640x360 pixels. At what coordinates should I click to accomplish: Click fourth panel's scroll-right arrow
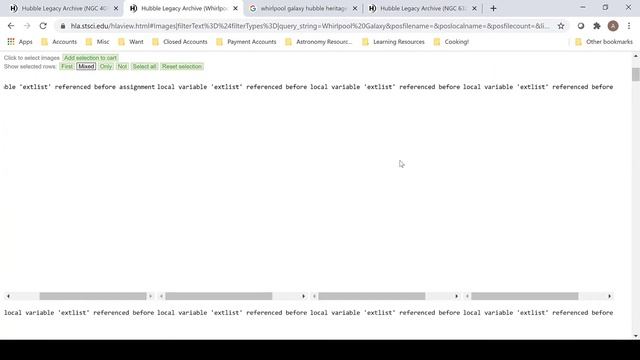point(609,296)
